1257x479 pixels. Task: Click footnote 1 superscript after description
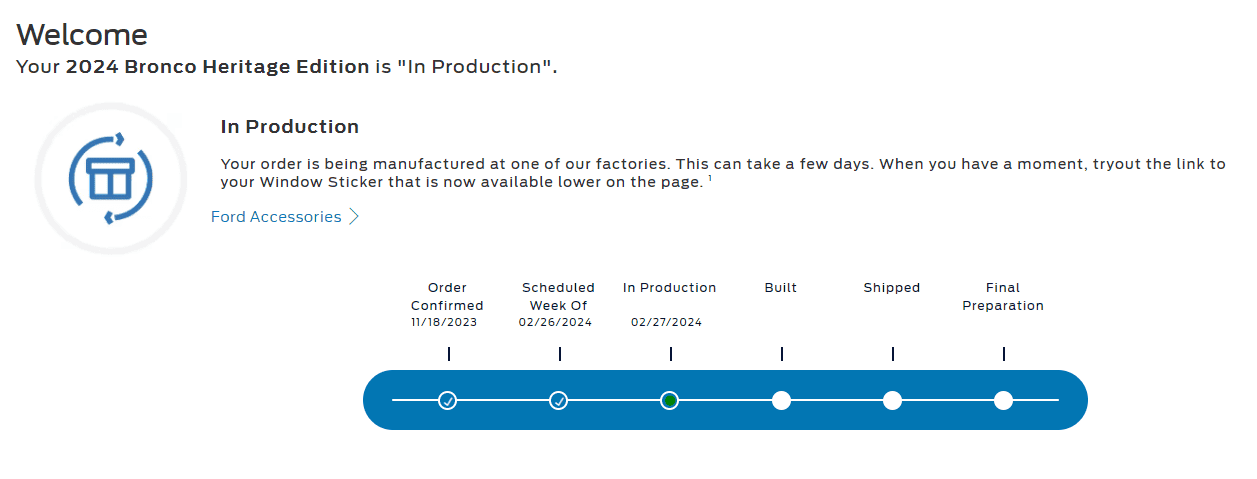point(710,178)
